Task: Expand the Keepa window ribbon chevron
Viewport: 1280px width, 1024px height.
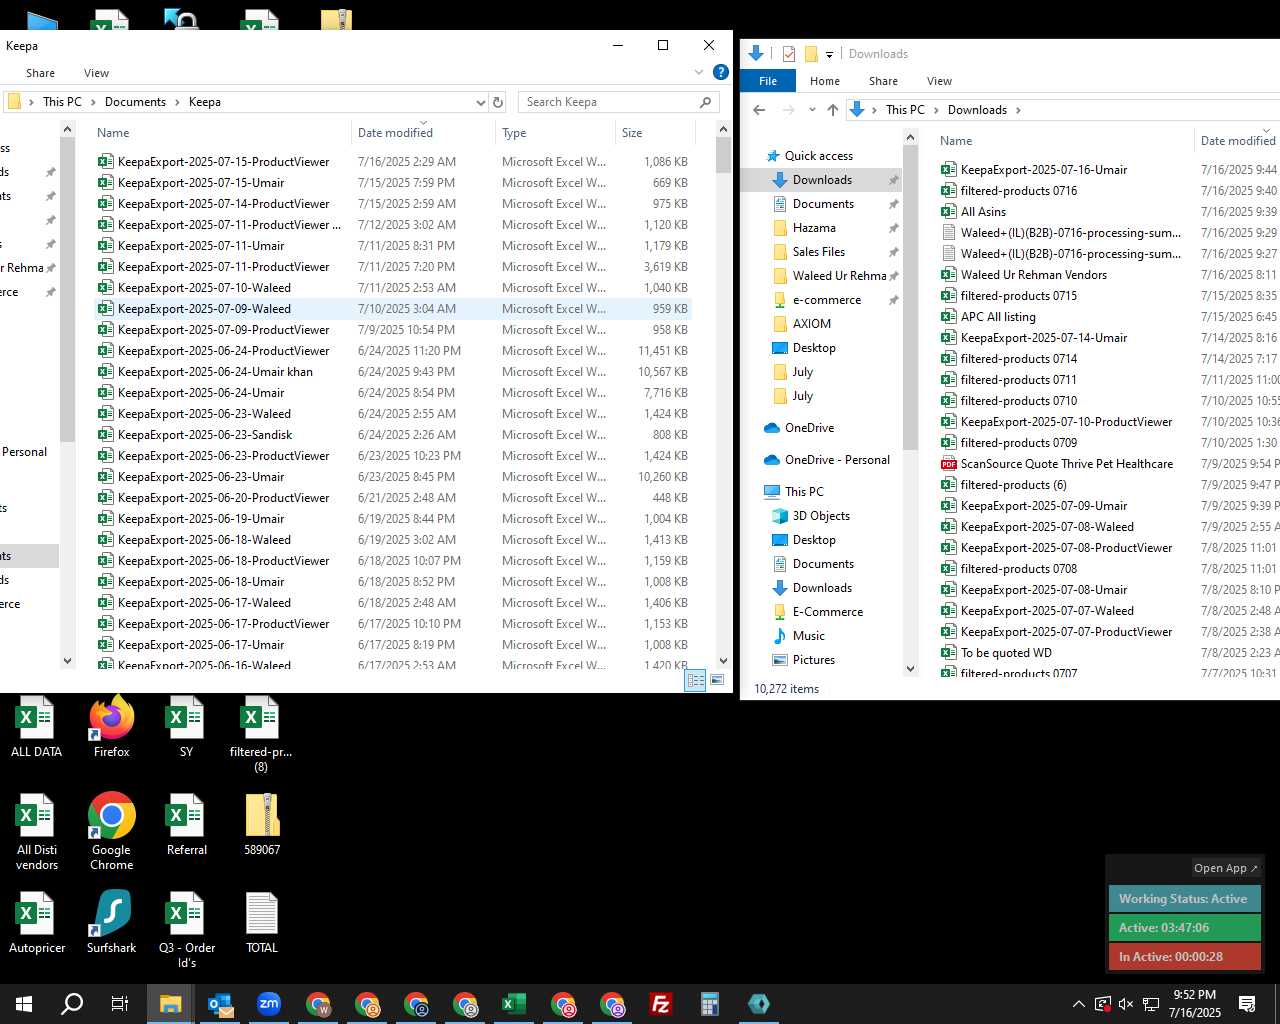Action: [699, 72]
